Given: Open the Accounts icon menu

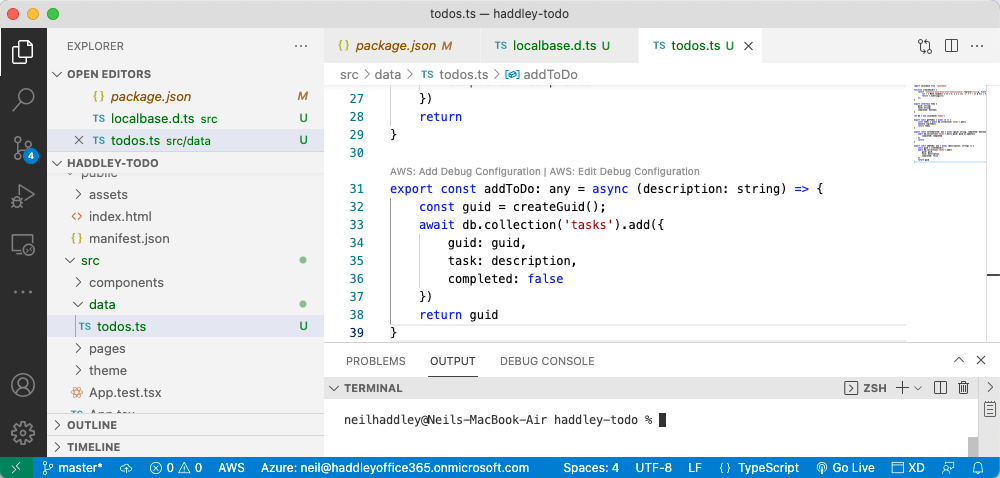Looking at the screenshot, I should point(23,385).
